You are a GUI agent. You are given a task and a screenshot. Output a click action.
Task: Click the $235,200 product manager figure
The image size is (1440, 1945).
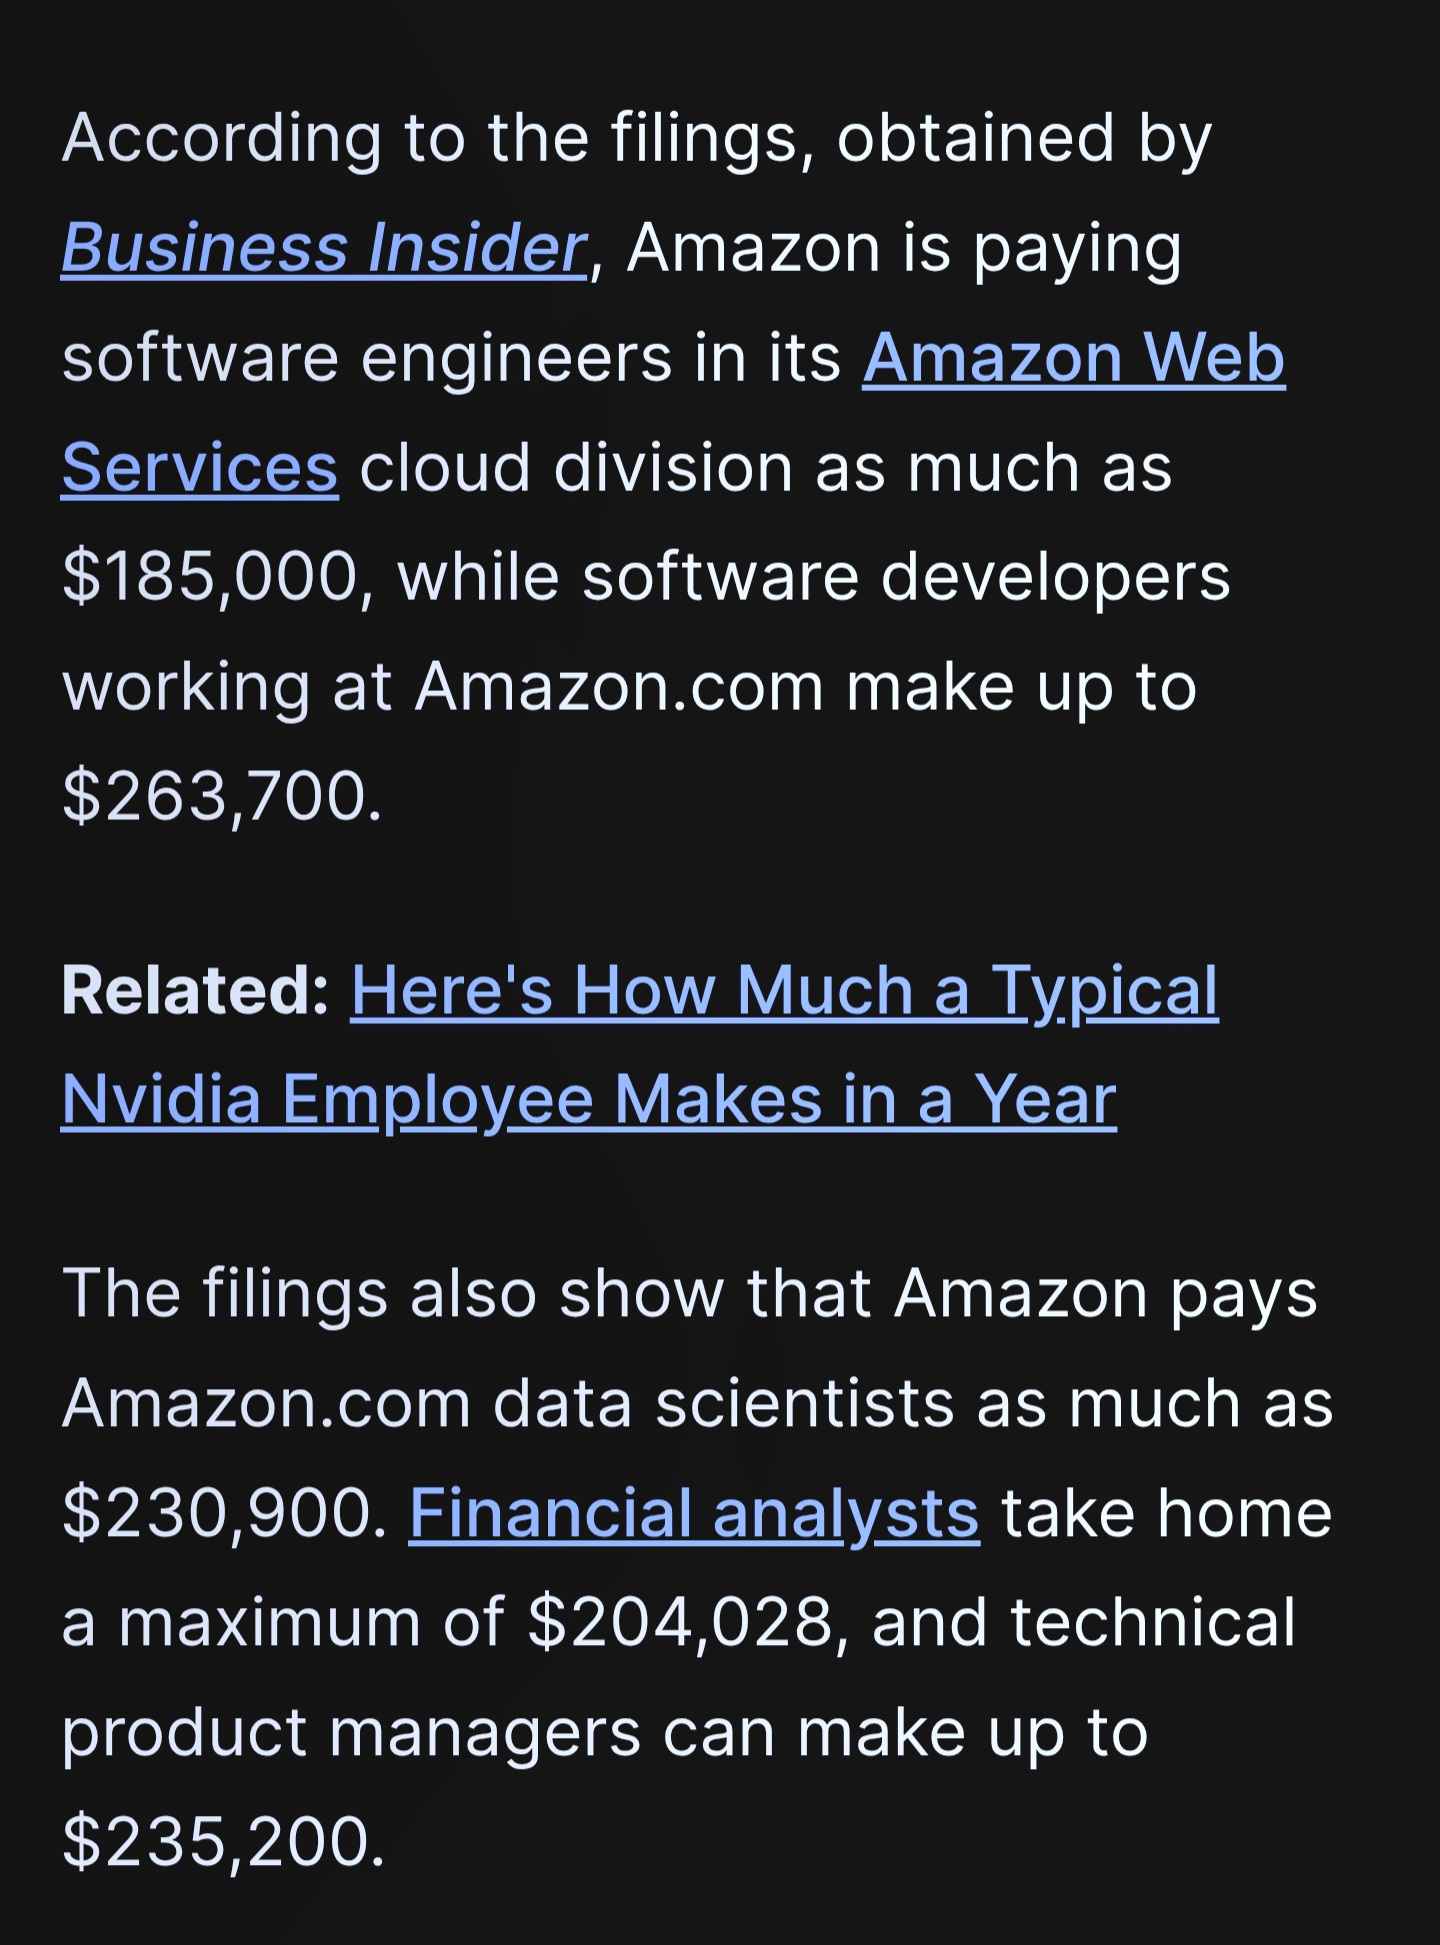[222, 1841]
